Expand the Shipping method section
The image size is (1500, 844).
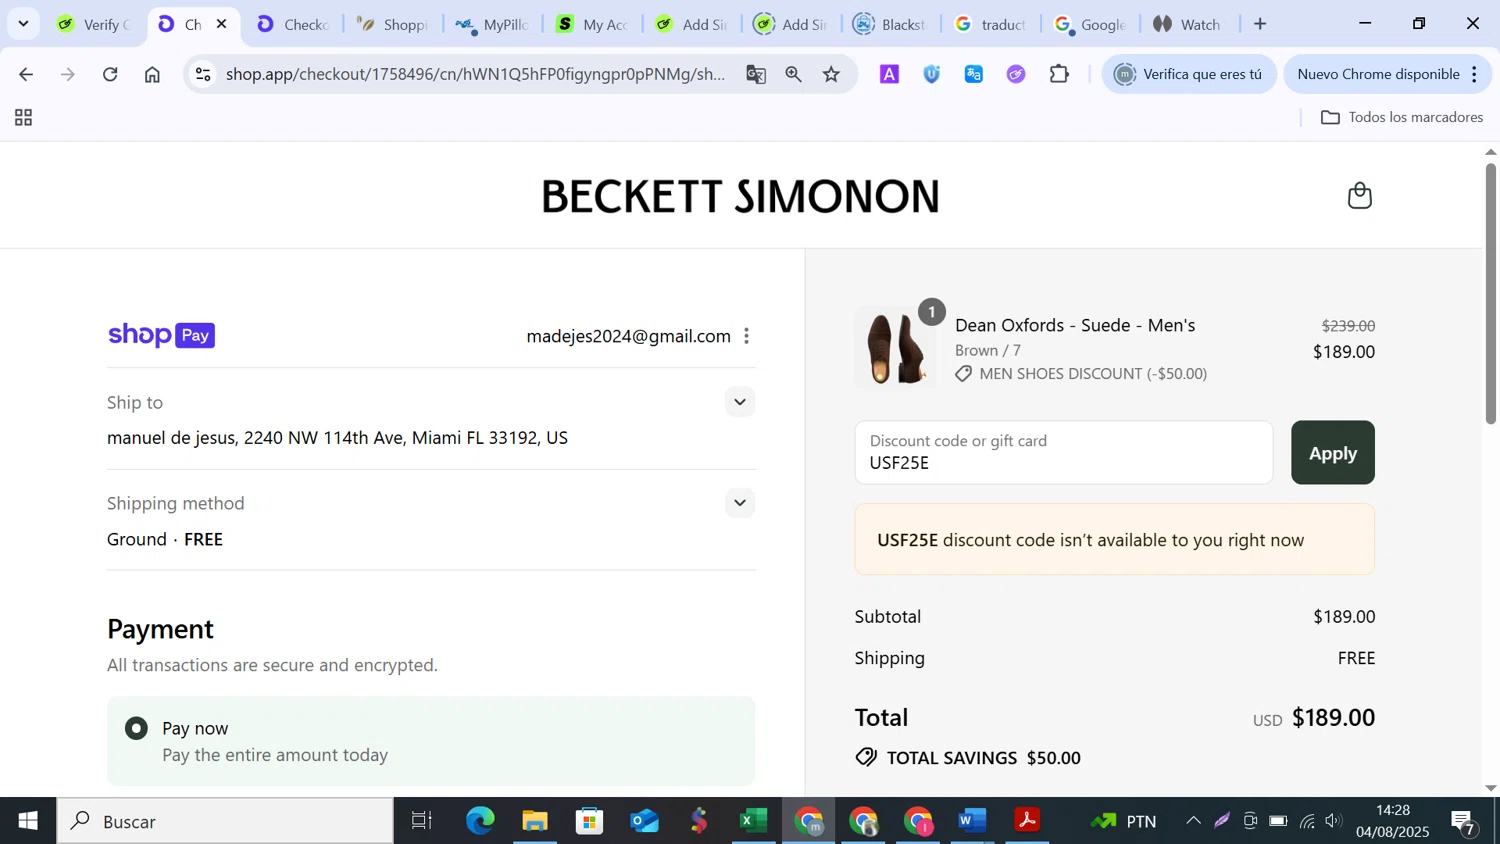click(x=740, y=503)
